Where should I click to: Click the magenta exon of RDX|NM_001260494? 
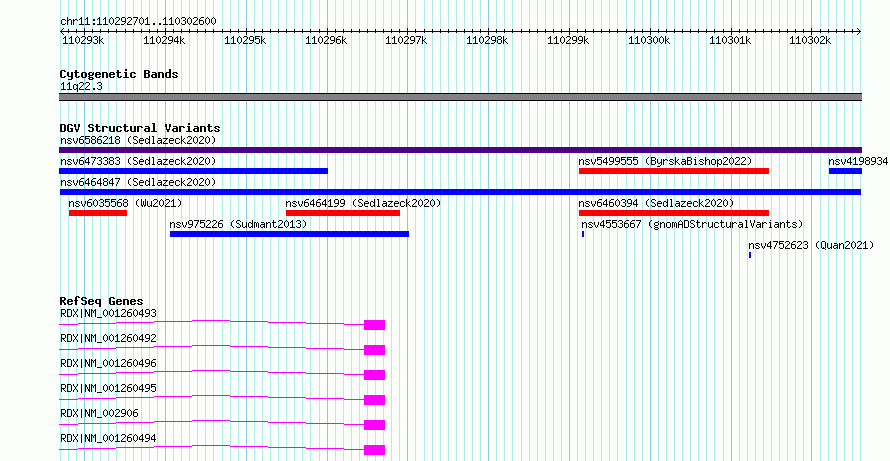[375, 450]
